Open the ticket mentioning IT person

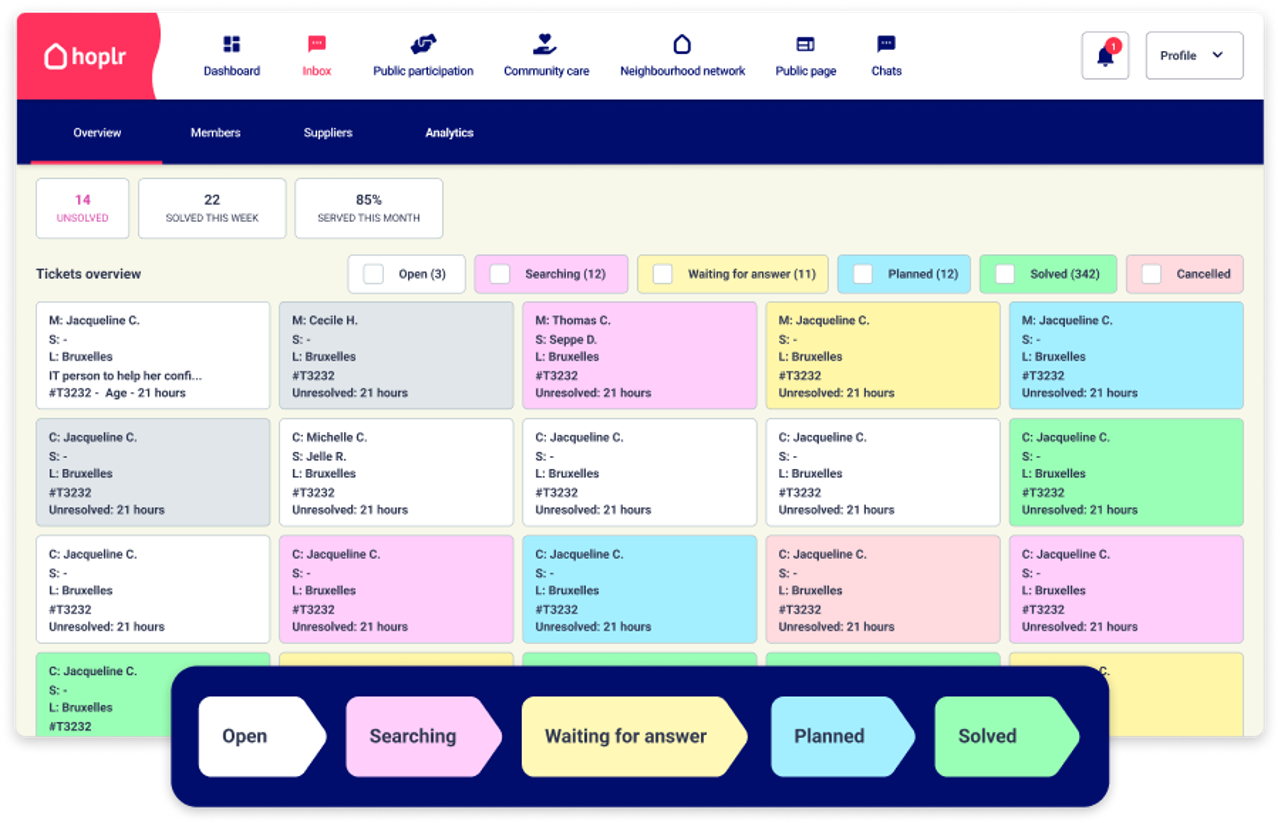tap(153, 356)
